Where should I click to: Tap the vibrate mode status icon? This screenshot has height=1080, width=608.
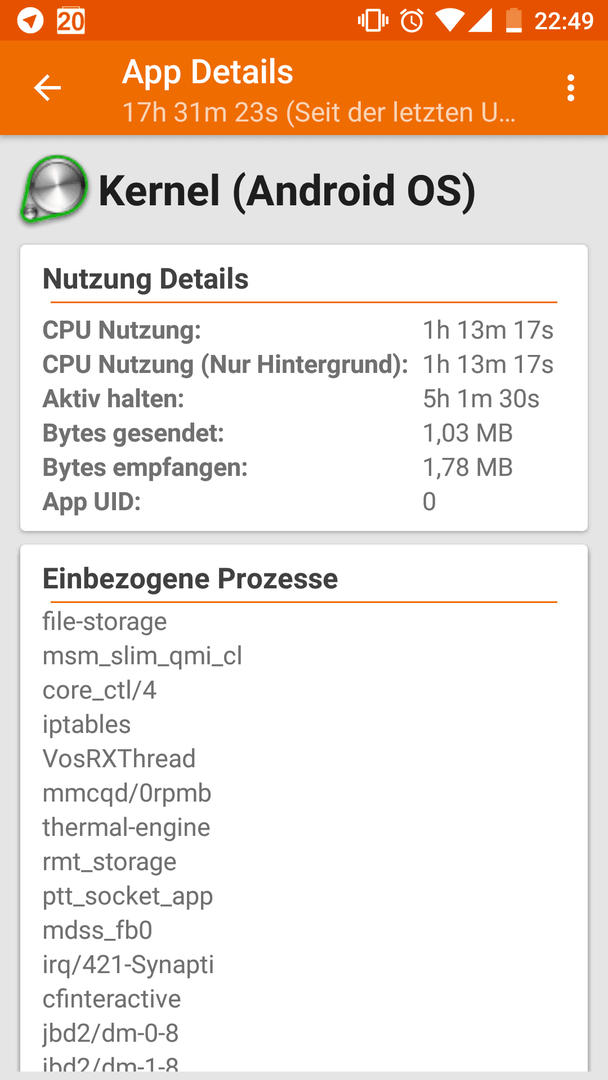tap(373, 21)
